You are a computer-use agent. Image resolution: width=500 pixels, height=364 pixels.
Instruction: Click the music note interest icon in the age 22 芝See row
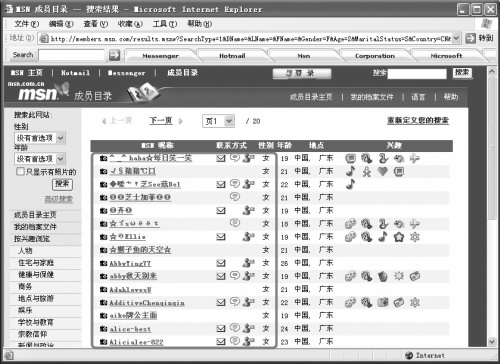point(350,184)
